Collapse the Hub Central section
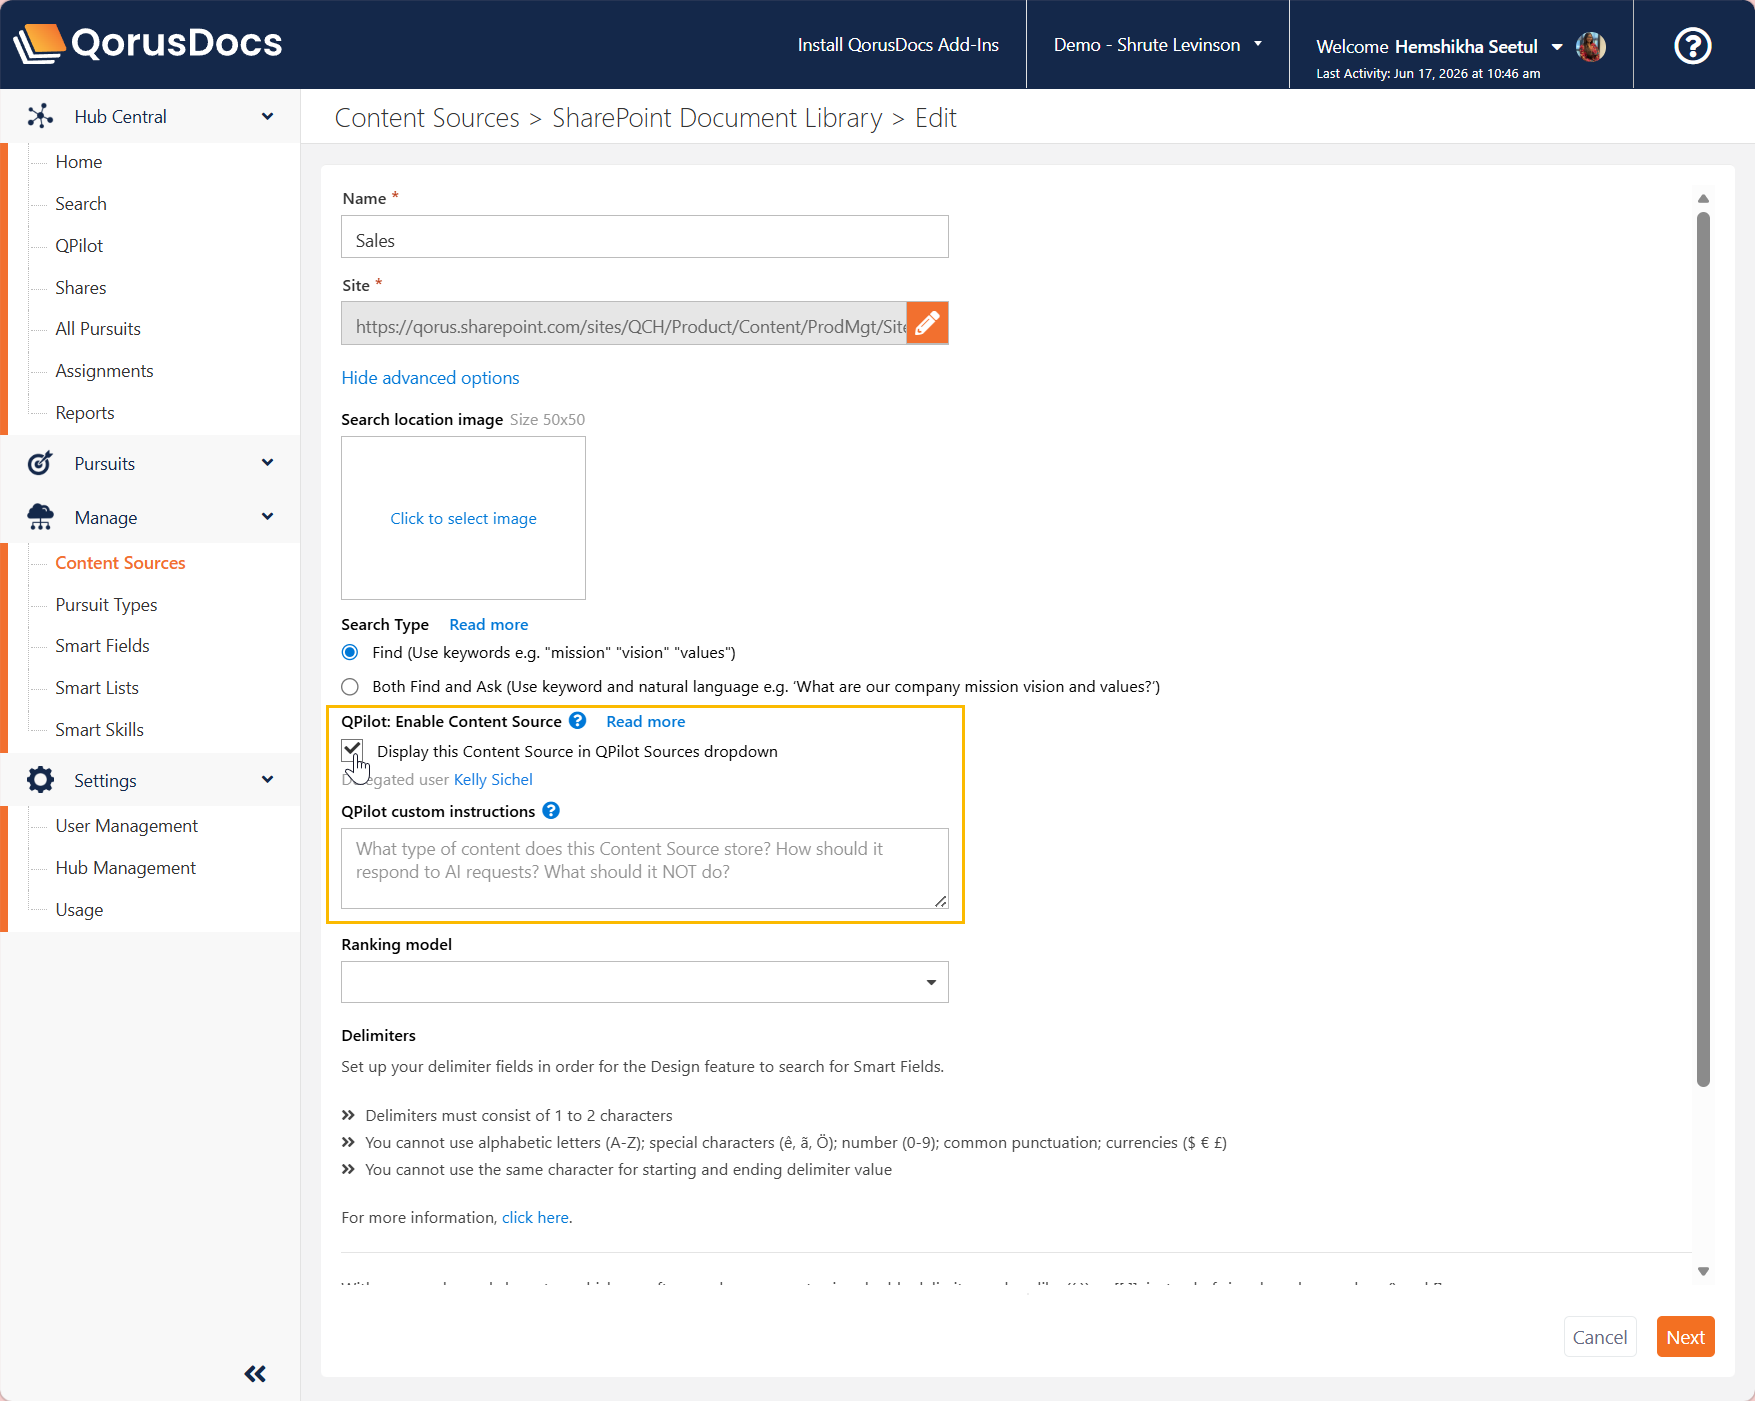1755x1401 pixels. (x=267, y=116)
